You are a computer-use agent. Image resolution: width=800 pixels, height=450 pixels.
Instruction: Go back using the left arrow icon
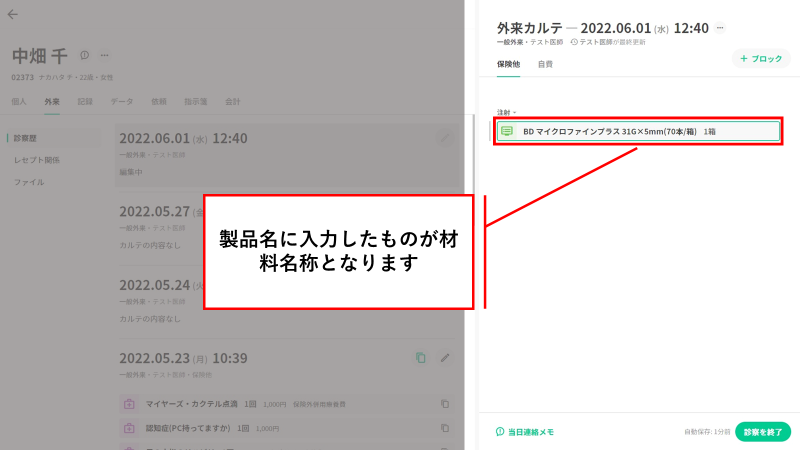click(13, 14)
